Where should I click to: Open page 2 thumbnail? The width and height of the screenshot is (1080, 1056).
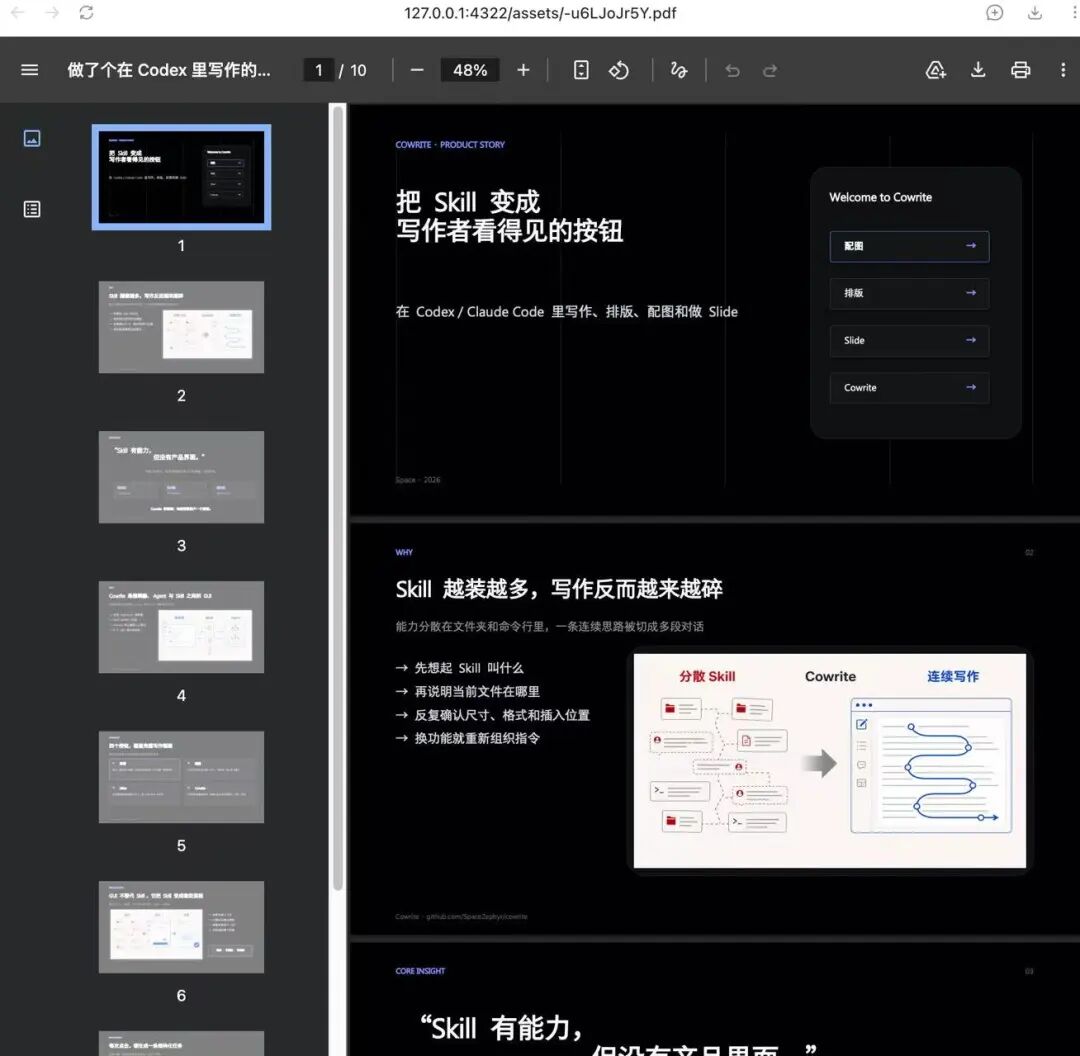pyautogui.click(x=181, y=327)
